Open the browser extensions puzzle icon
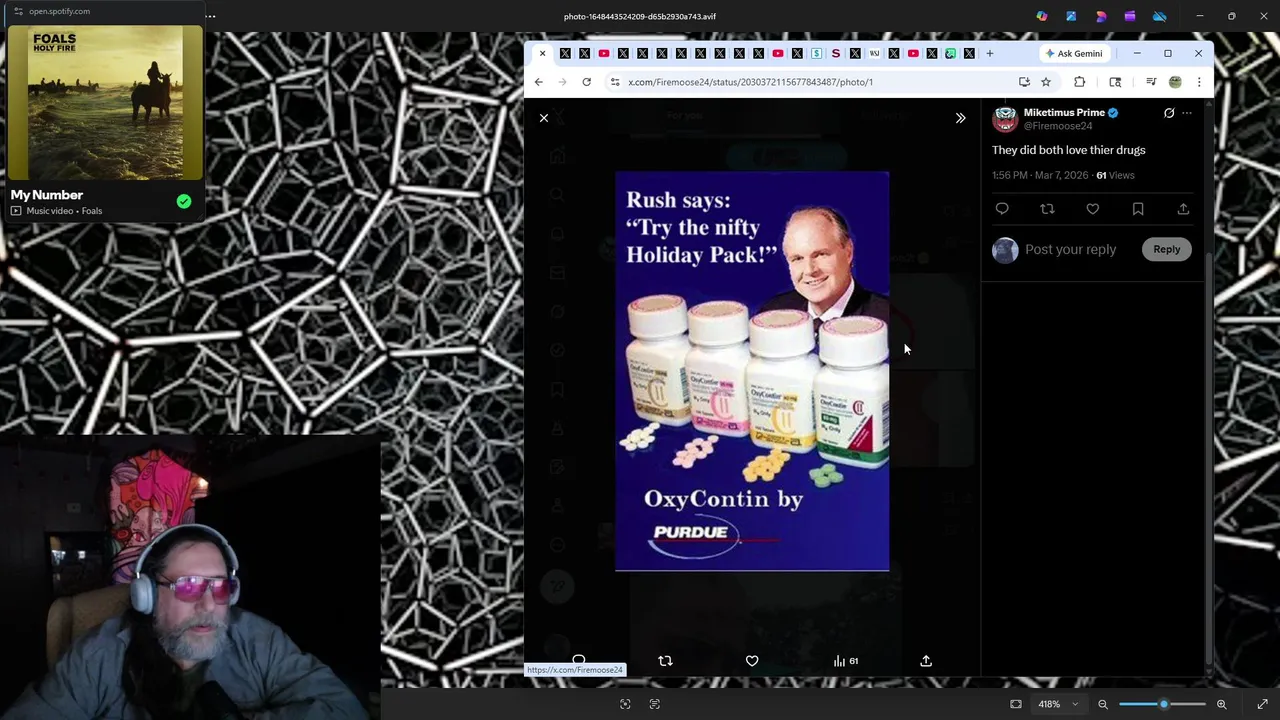1280x720 pixels. click(x=1079, y=82)
